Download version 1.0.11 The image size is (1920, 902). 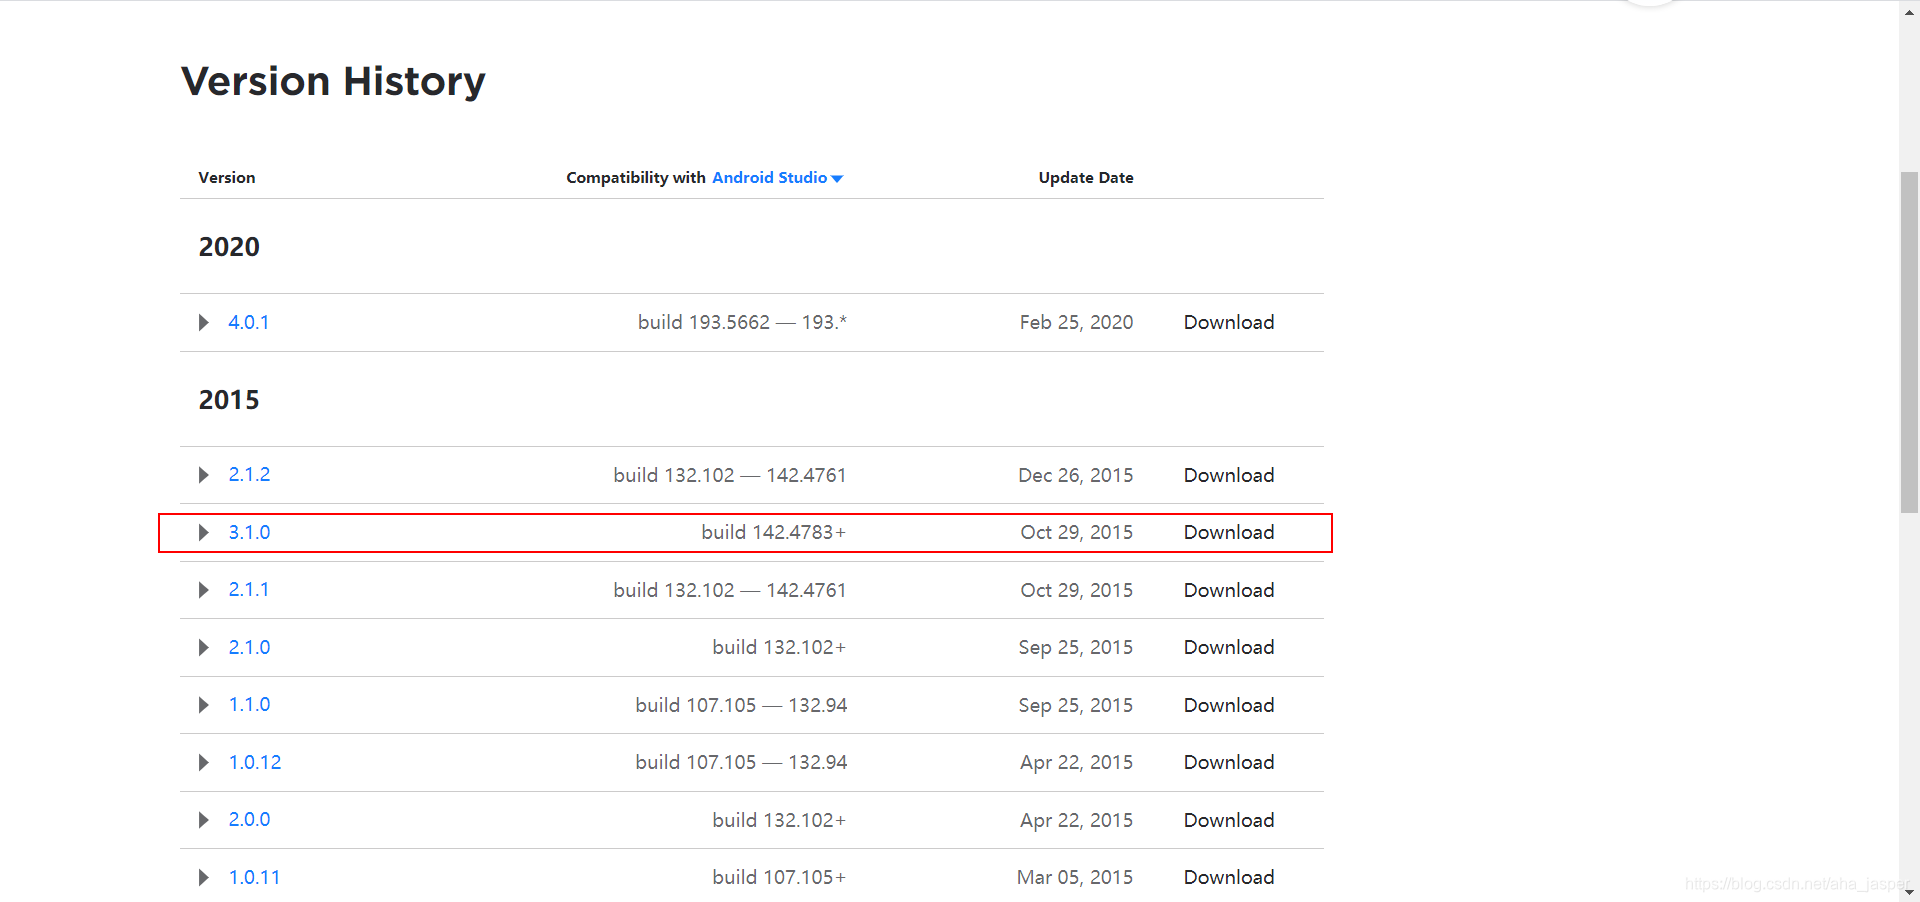tap(1229, 877)
